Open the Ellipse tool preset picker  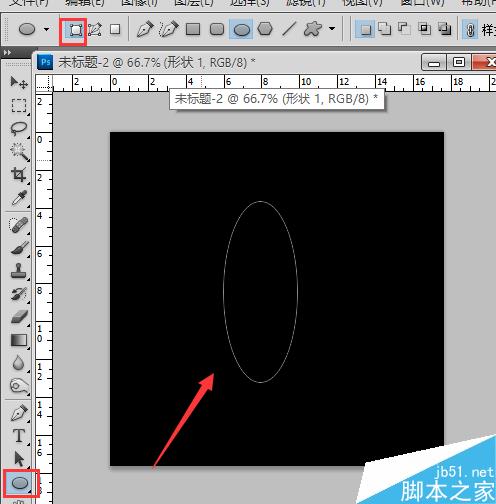[x=46, y=29]
